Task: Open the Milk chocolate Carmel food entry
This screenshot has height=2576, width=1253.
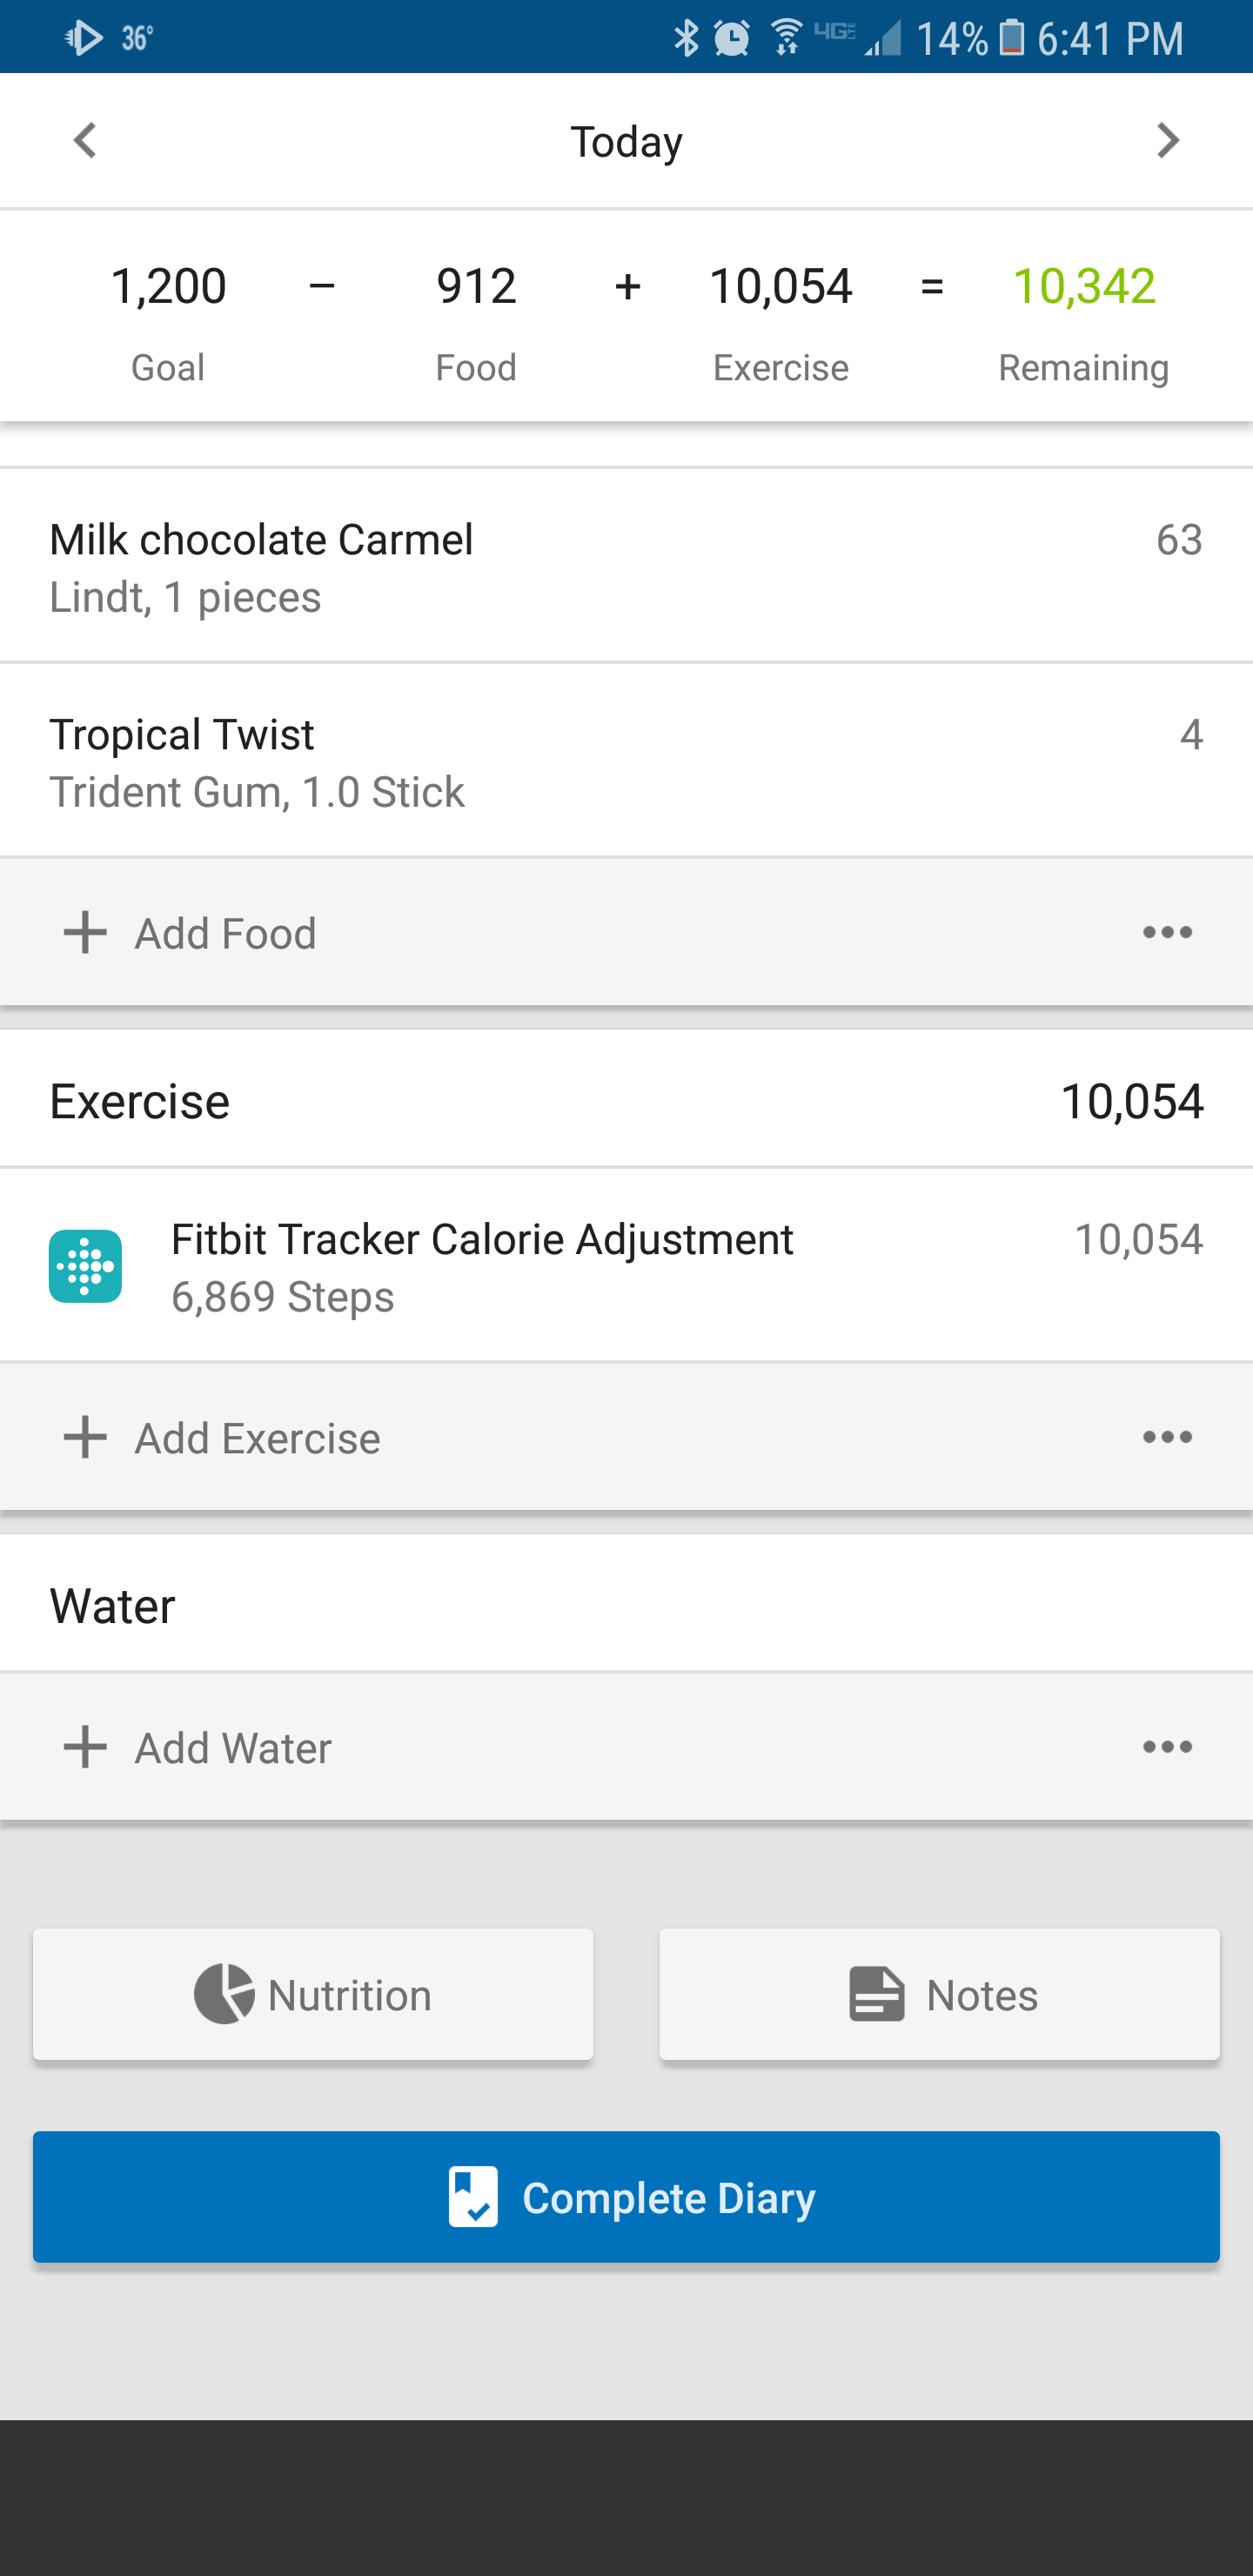Action: [x=626, y=566]
